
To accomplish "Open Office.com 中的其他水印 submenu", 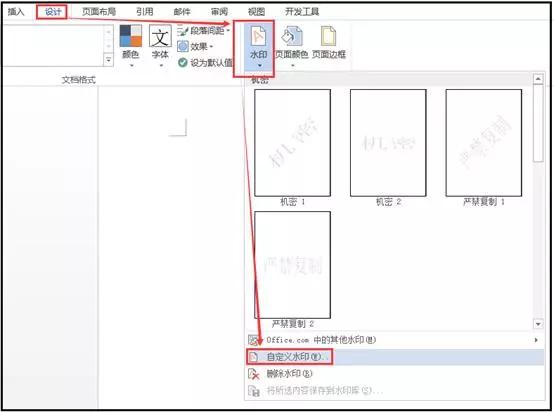I will click(x=395, y=340).
